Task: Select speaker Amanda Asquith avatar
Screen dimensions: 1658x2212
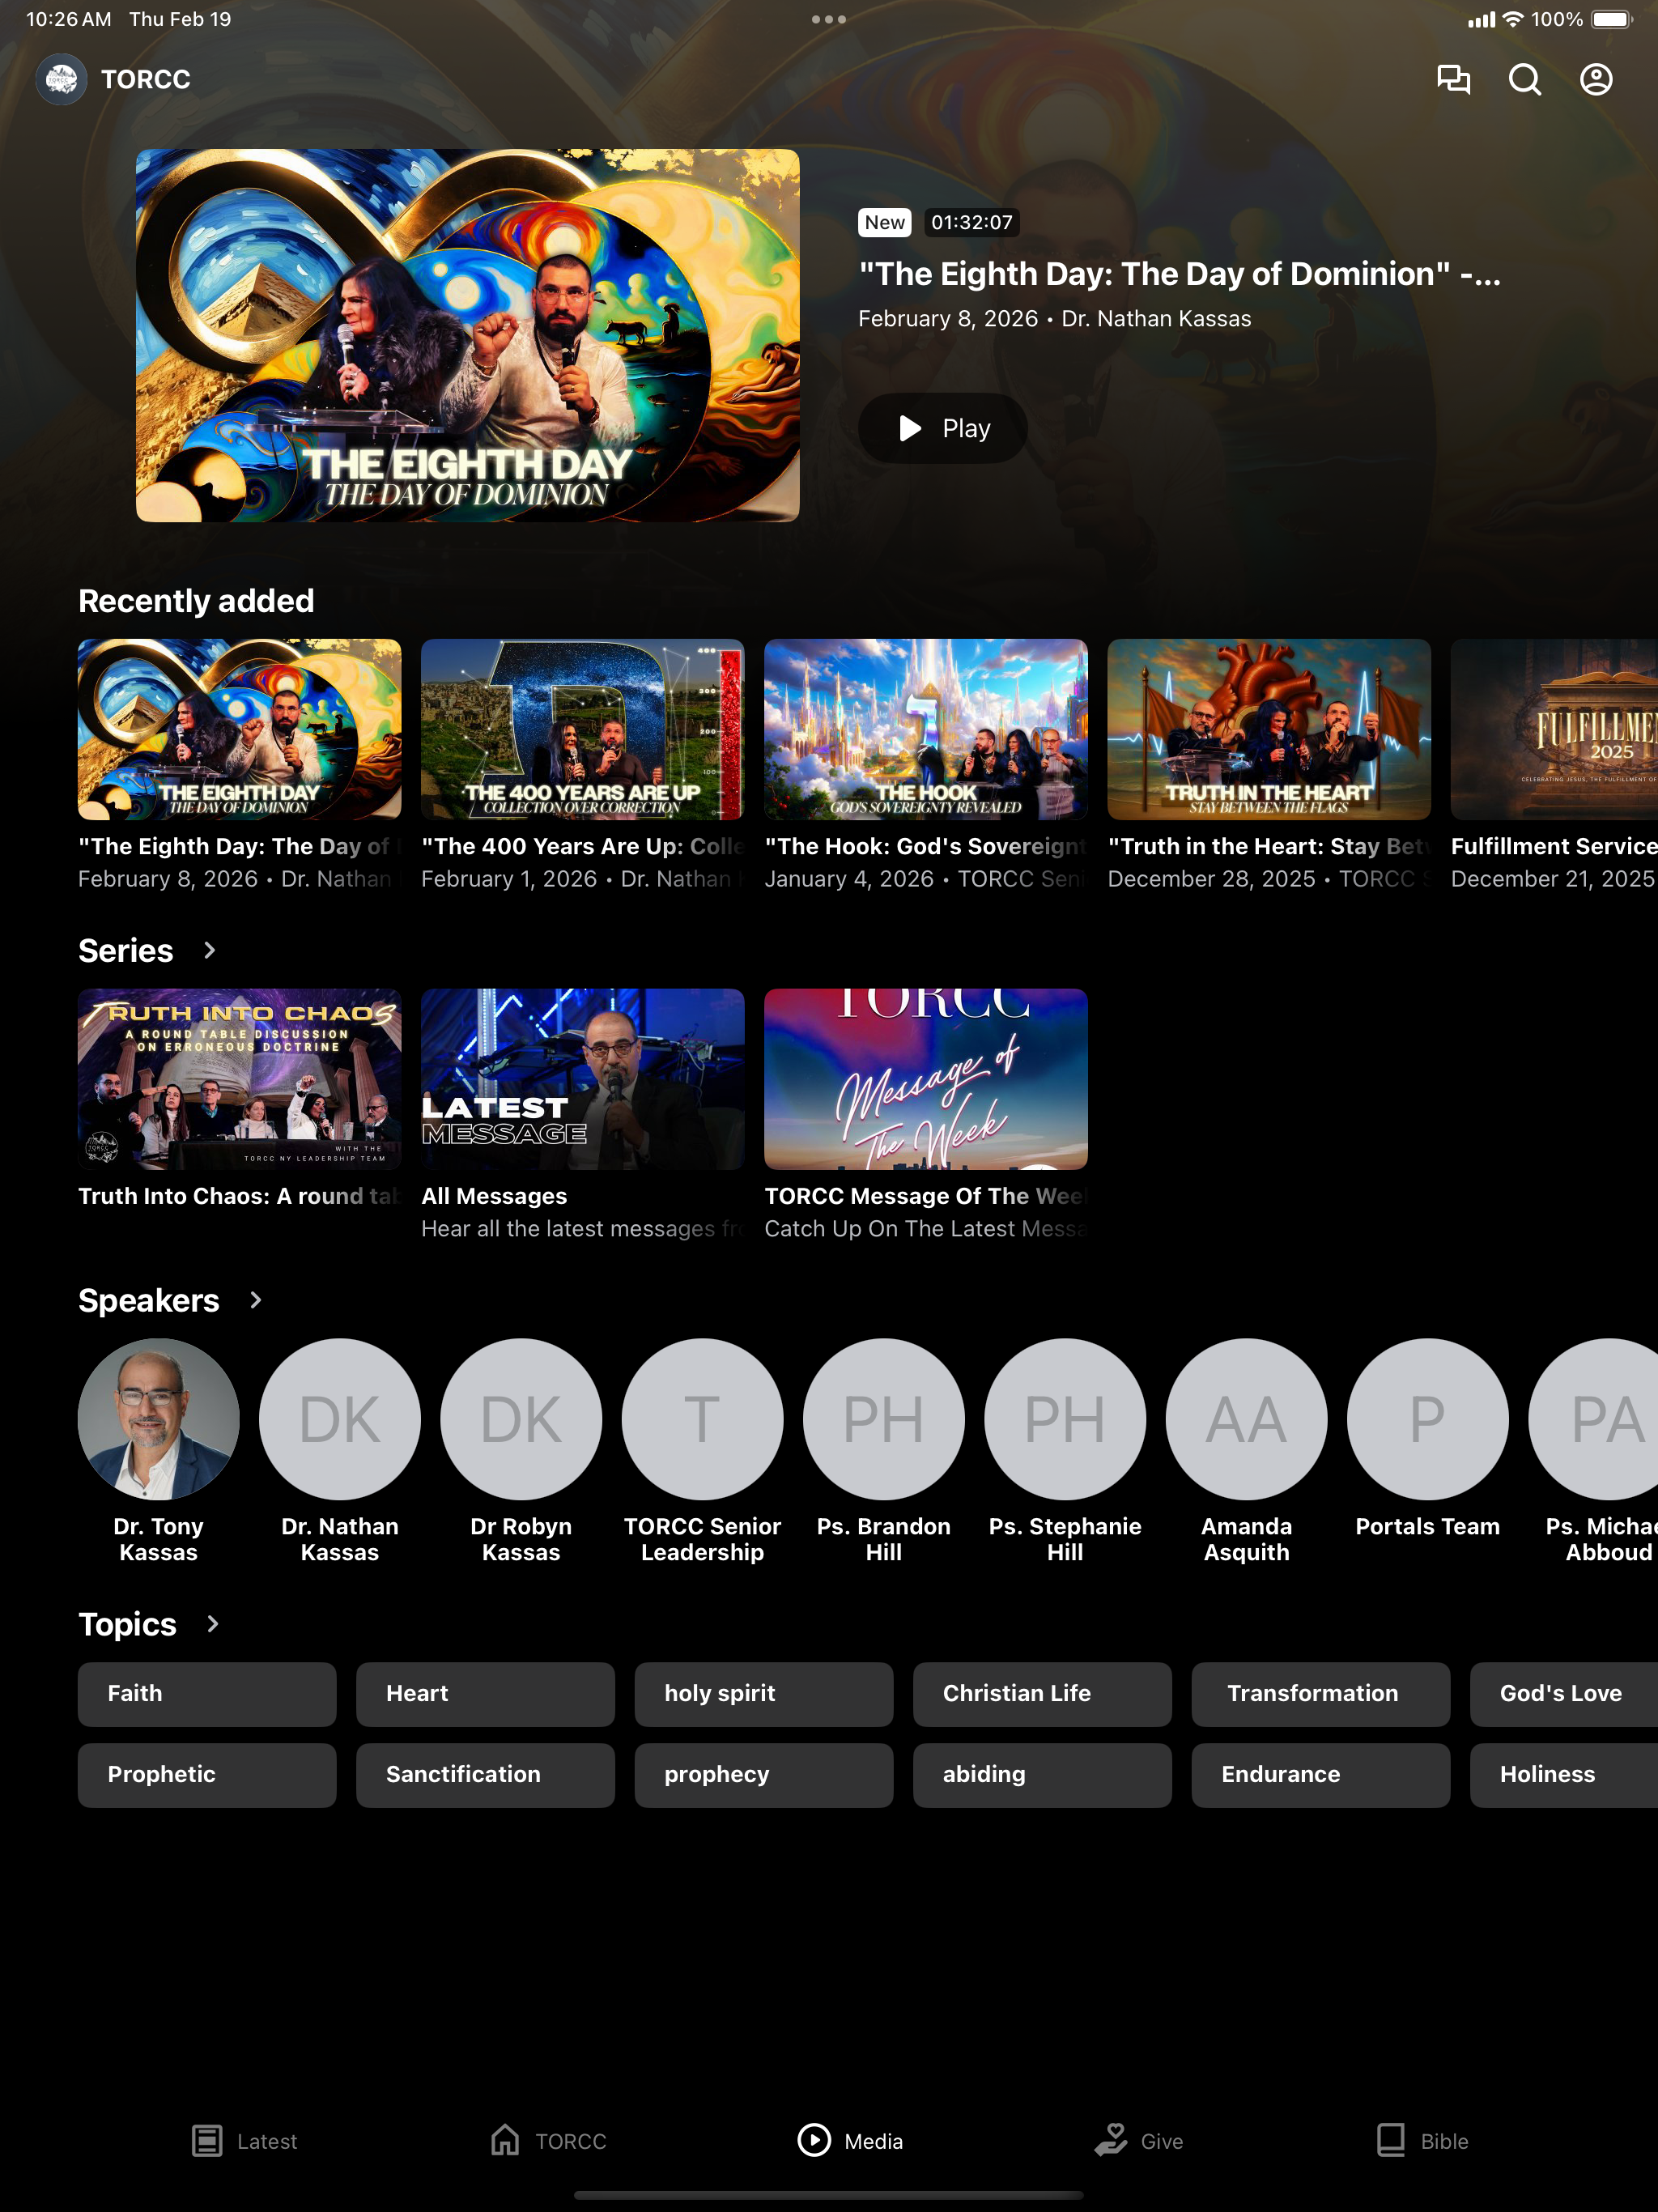Action: click(1247, 1419)
